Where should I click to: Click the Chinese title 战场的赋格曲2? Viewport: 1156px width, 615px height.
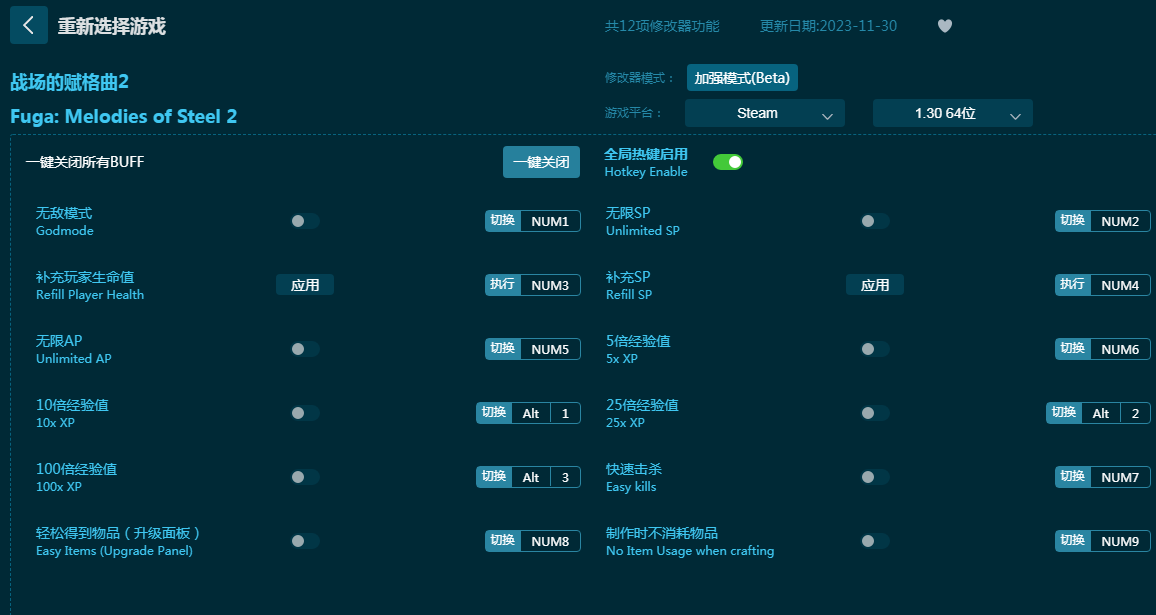tap(69, 82)
